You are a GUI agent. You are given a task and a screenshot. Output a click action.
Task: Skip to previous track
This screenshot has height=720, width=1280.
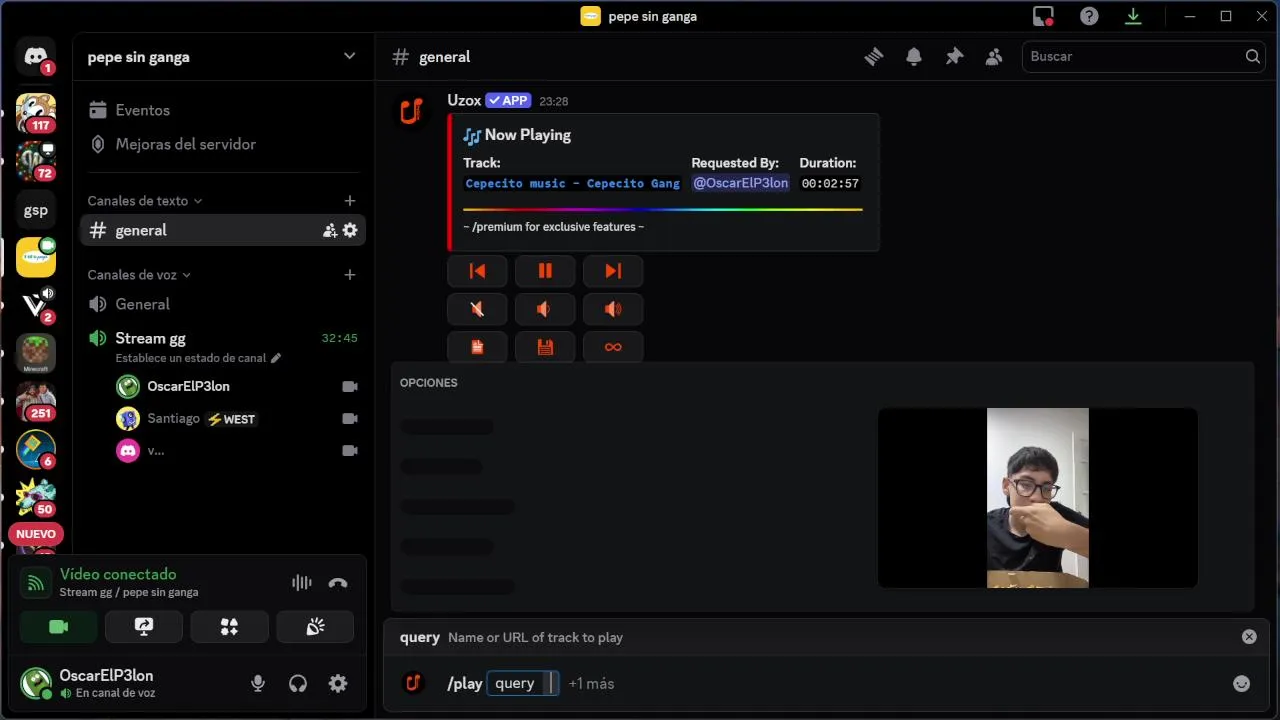pos(477,271)
